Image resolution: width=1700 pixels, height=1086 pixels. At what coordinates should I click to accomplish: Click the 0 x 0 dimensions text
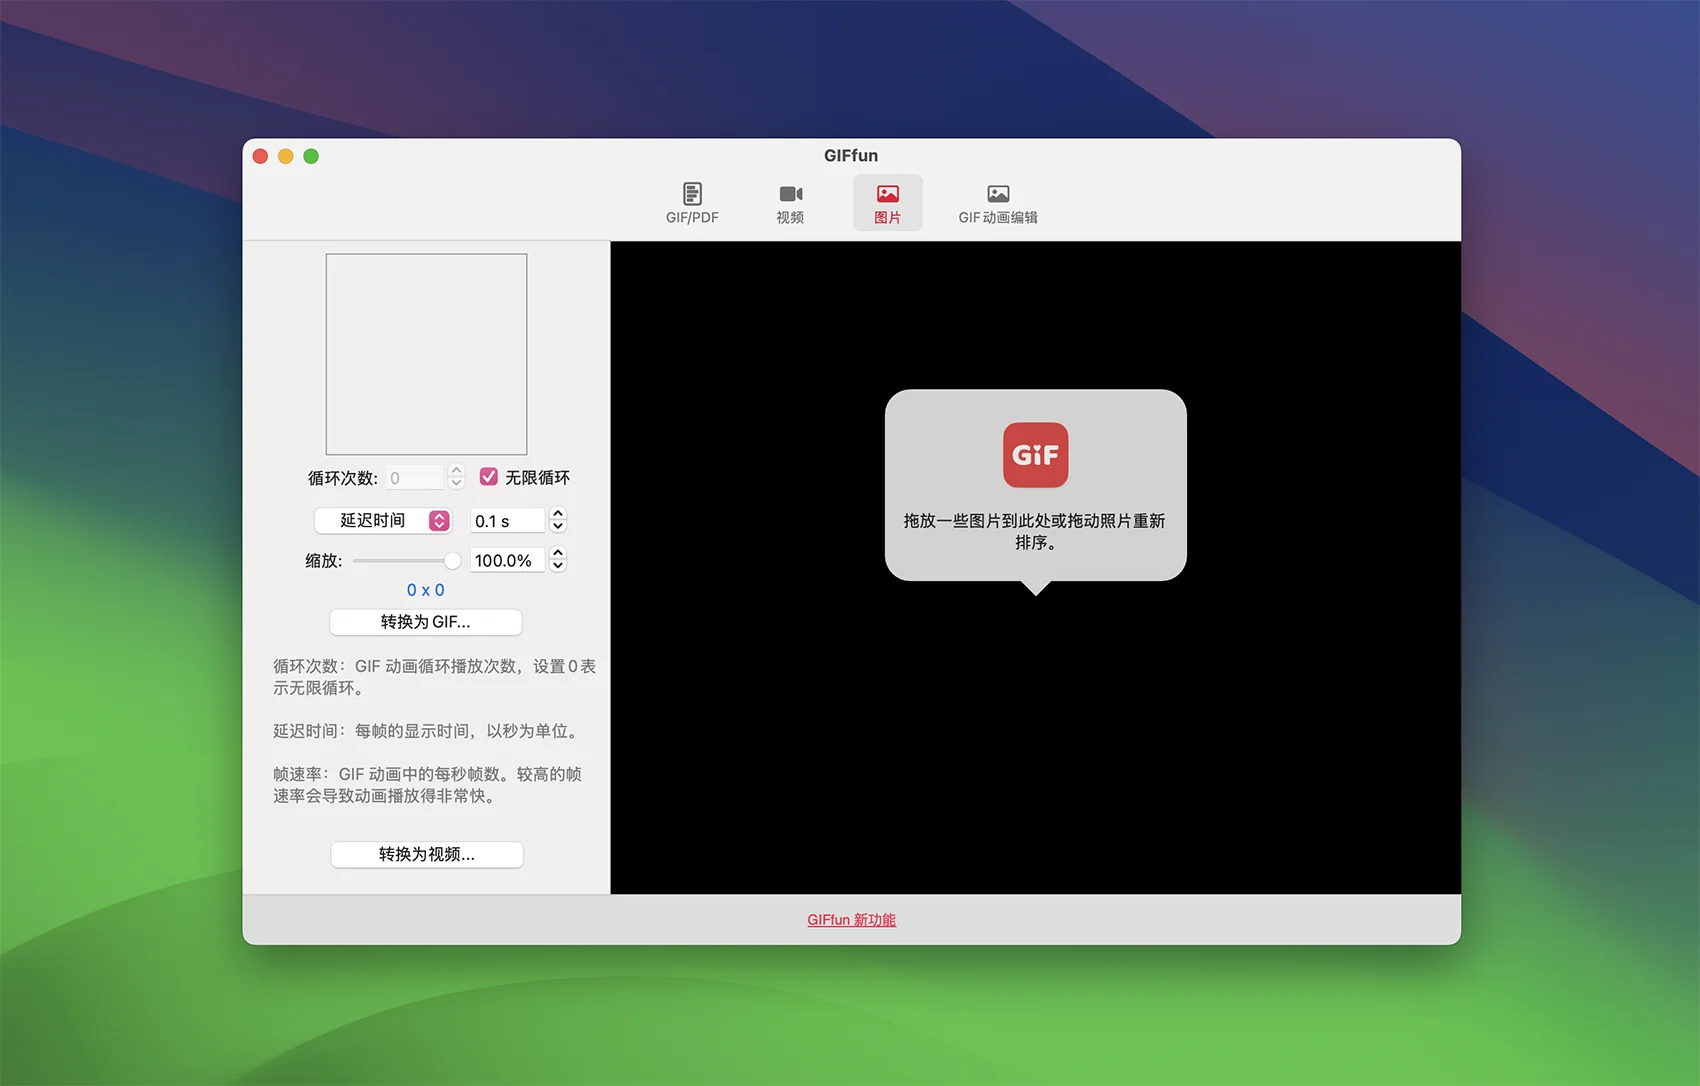click(x=426, y=590)
